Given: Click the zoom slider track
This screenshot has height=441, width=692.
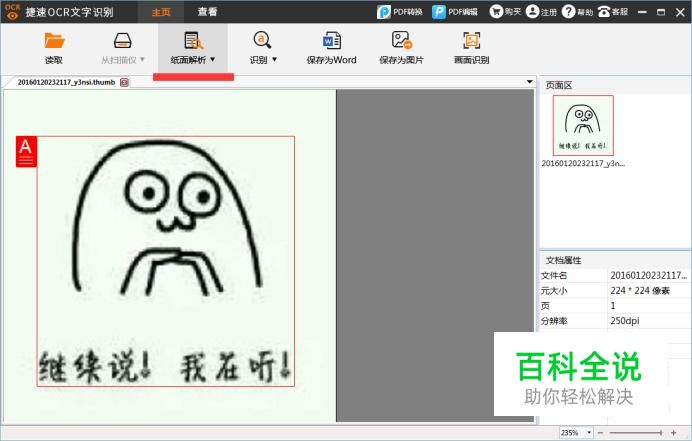Looking at the screenshot, I should pyautogui.click(x=636, y=433).
